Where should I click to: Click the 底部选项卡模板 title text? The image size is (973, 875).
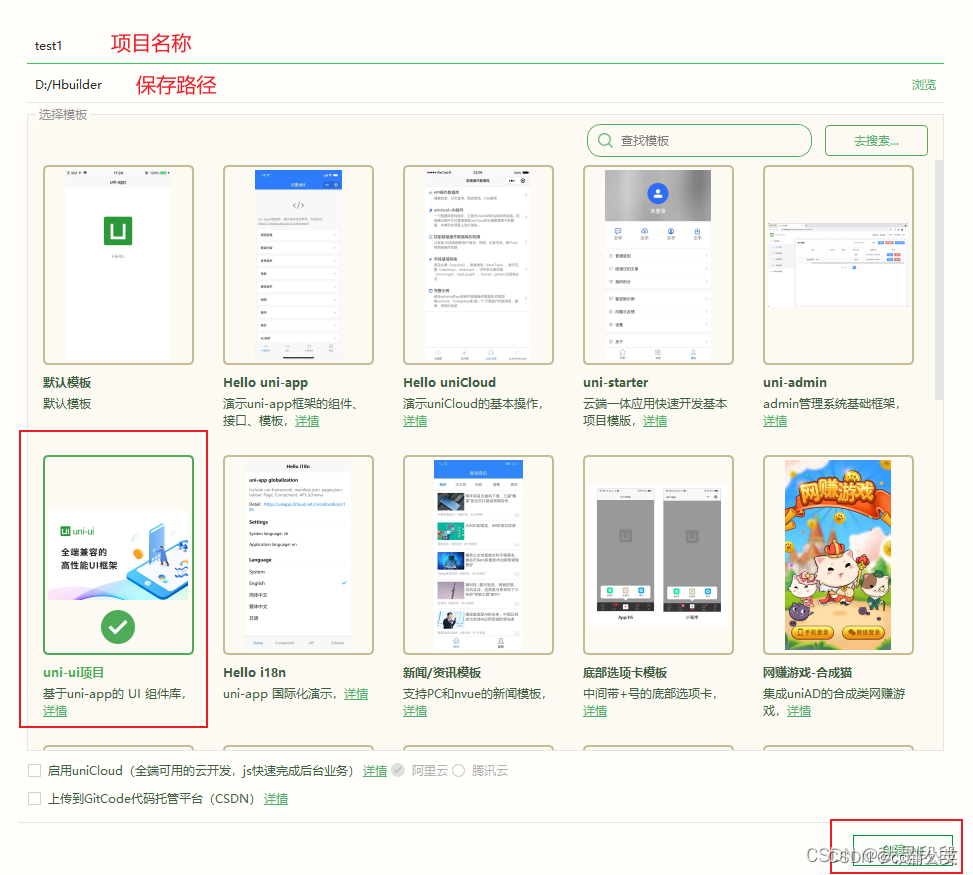(x=625, y=672)
